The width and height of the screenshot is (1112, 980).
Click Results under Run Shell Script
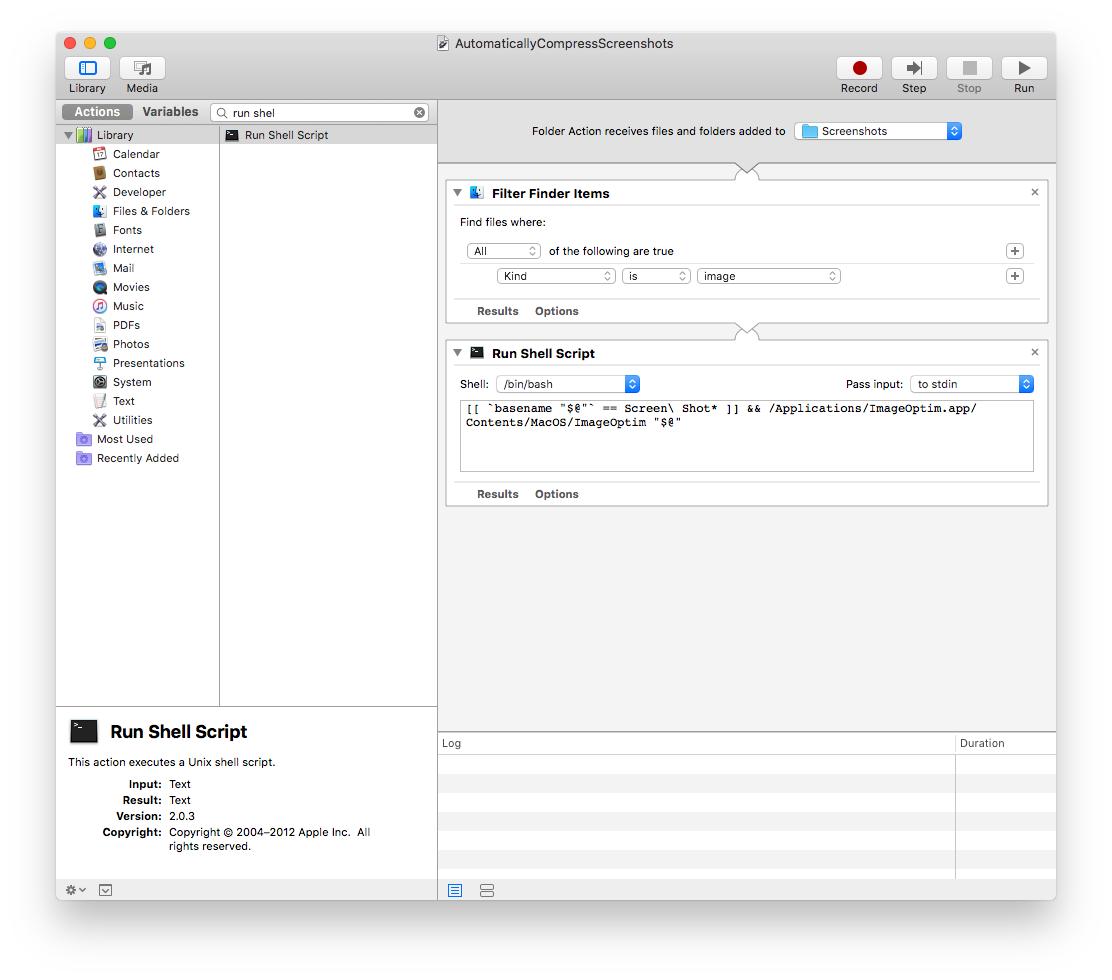click(498, 493)
